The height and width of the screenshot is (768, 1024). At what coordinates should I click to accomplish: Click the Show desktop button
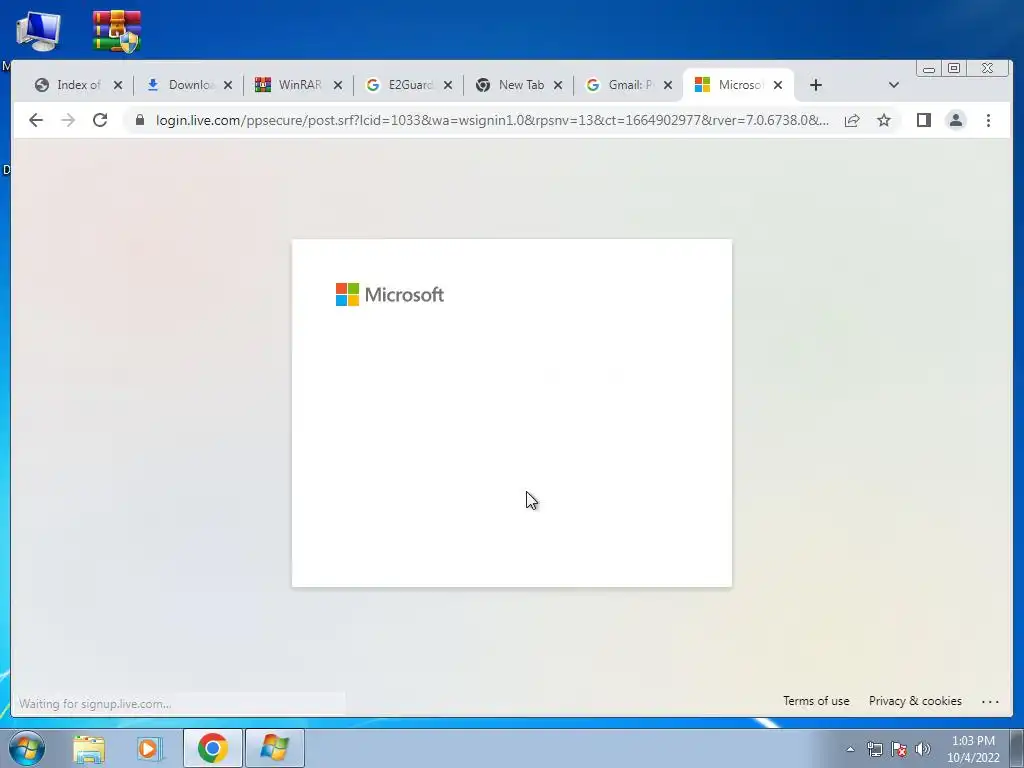click(x=1017, y=748)
